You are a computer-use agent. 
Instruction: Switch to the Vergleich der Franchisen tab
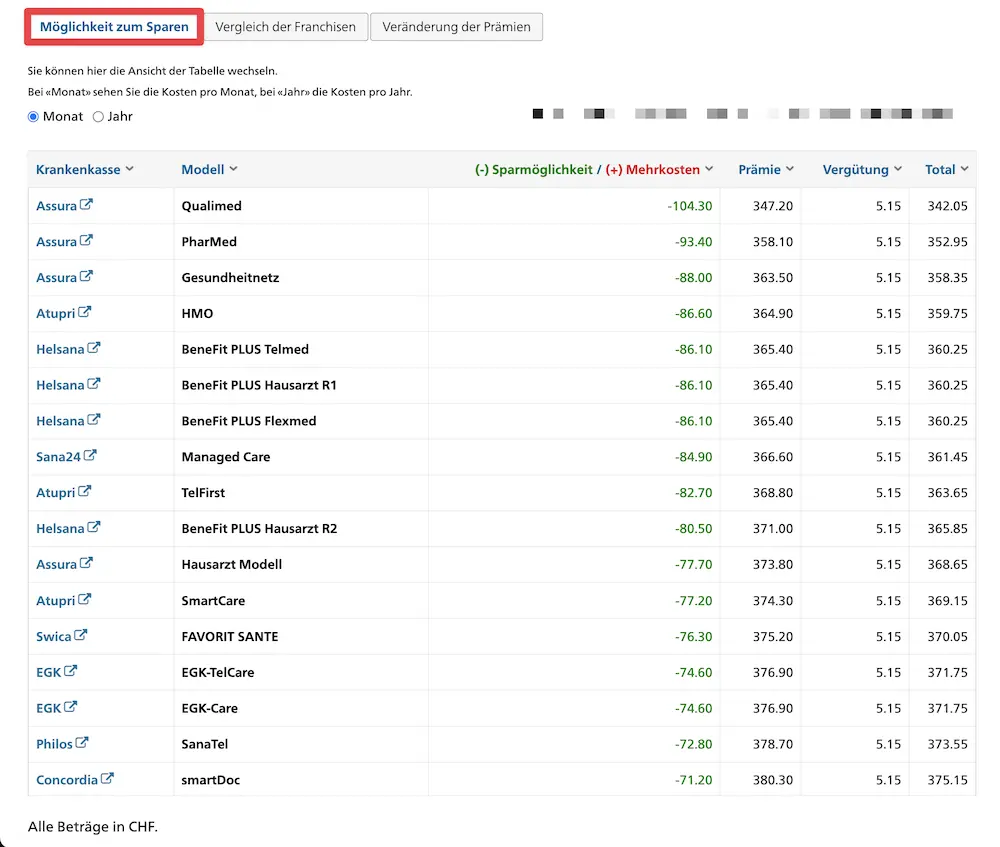(x=285, y=27)
